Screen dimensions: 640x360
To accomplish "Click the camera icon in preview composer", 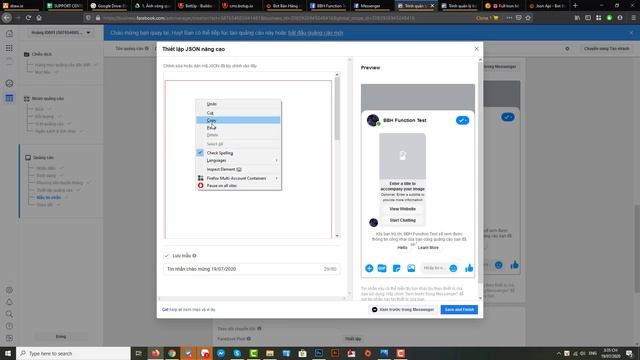I will [382, 268].
